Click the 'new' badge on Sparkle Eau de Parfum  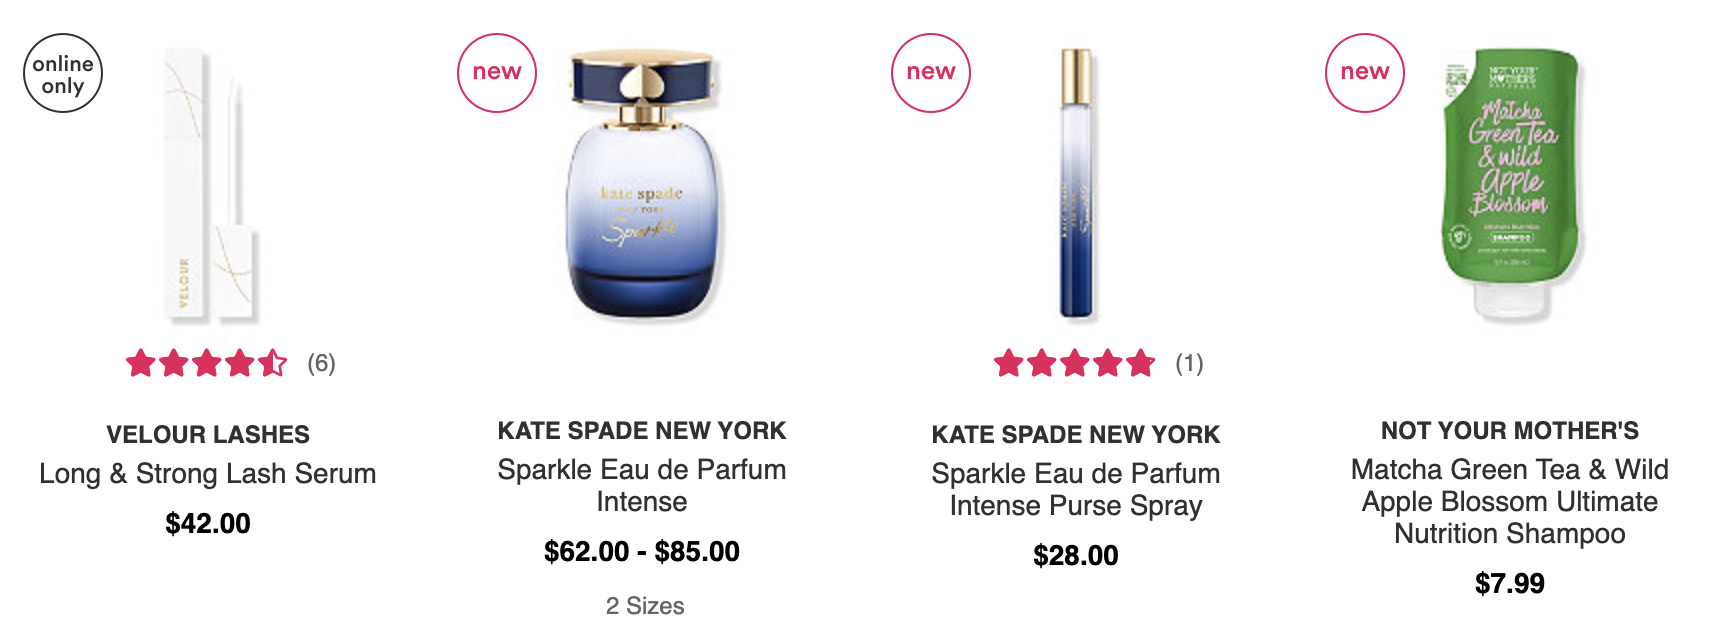pyautogui.click(x=497, y=73)
